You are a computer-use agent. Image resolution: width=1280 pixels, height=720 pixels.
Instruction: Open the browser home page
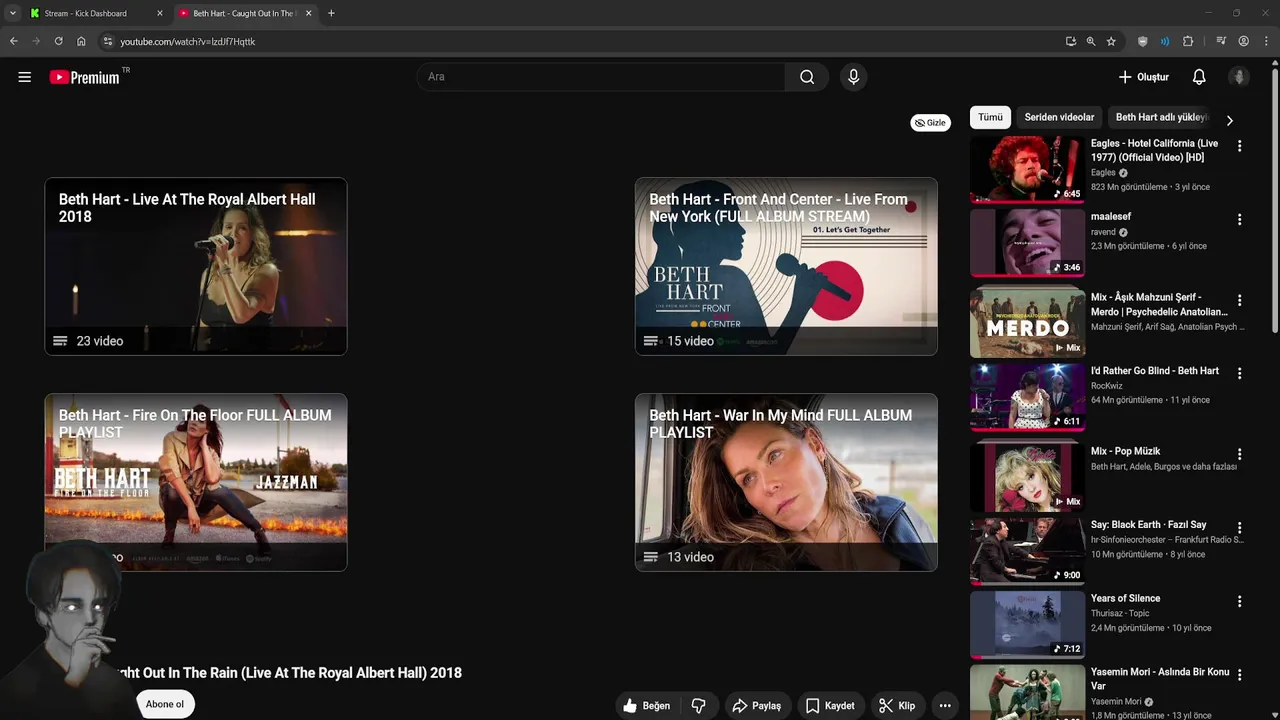[81, 41]
